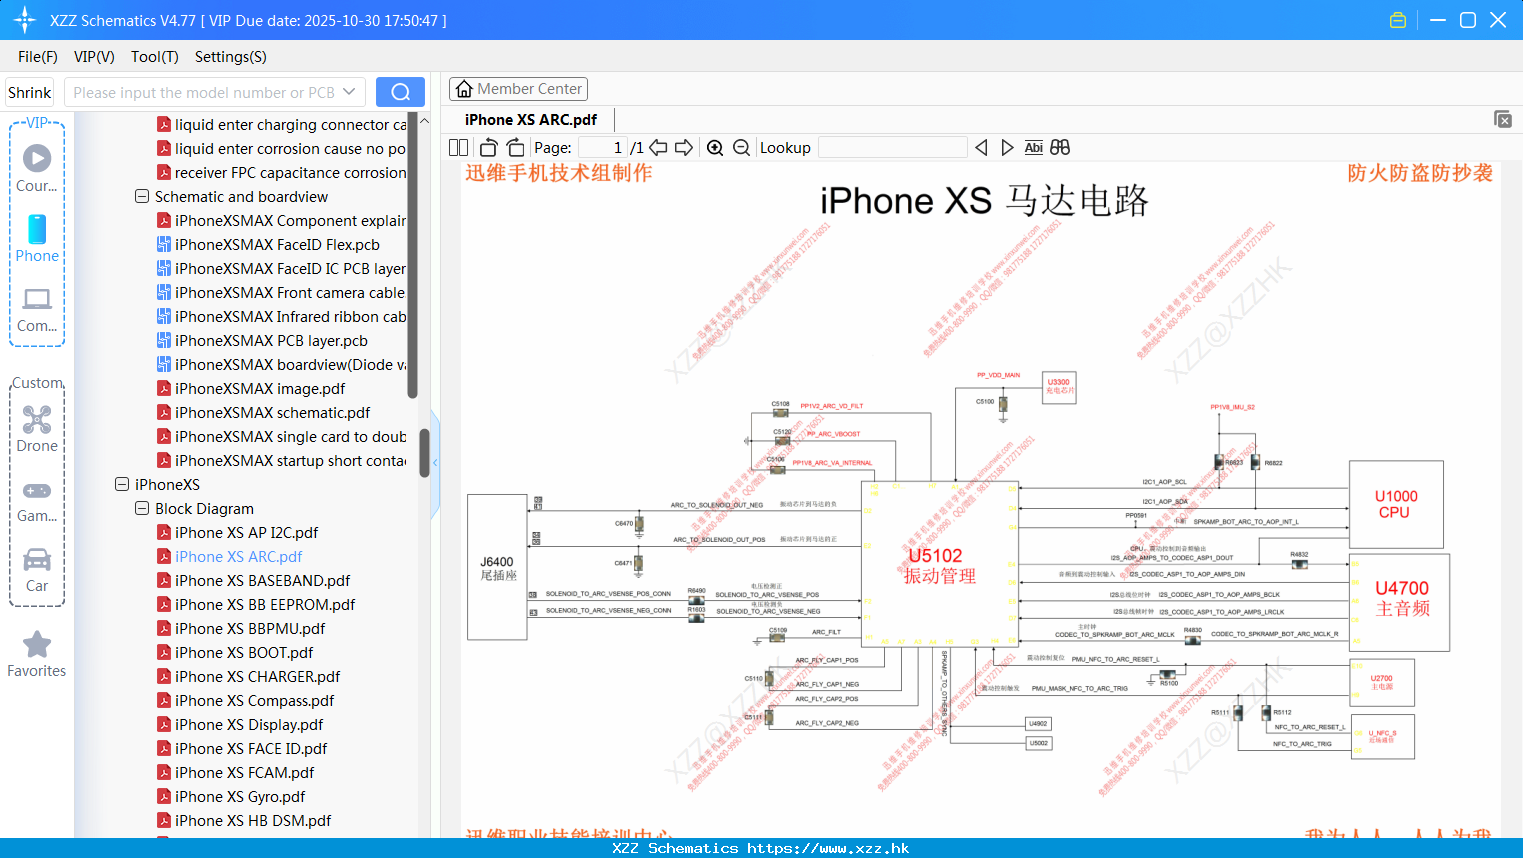Zoom in on the PDF

(715, 147)
